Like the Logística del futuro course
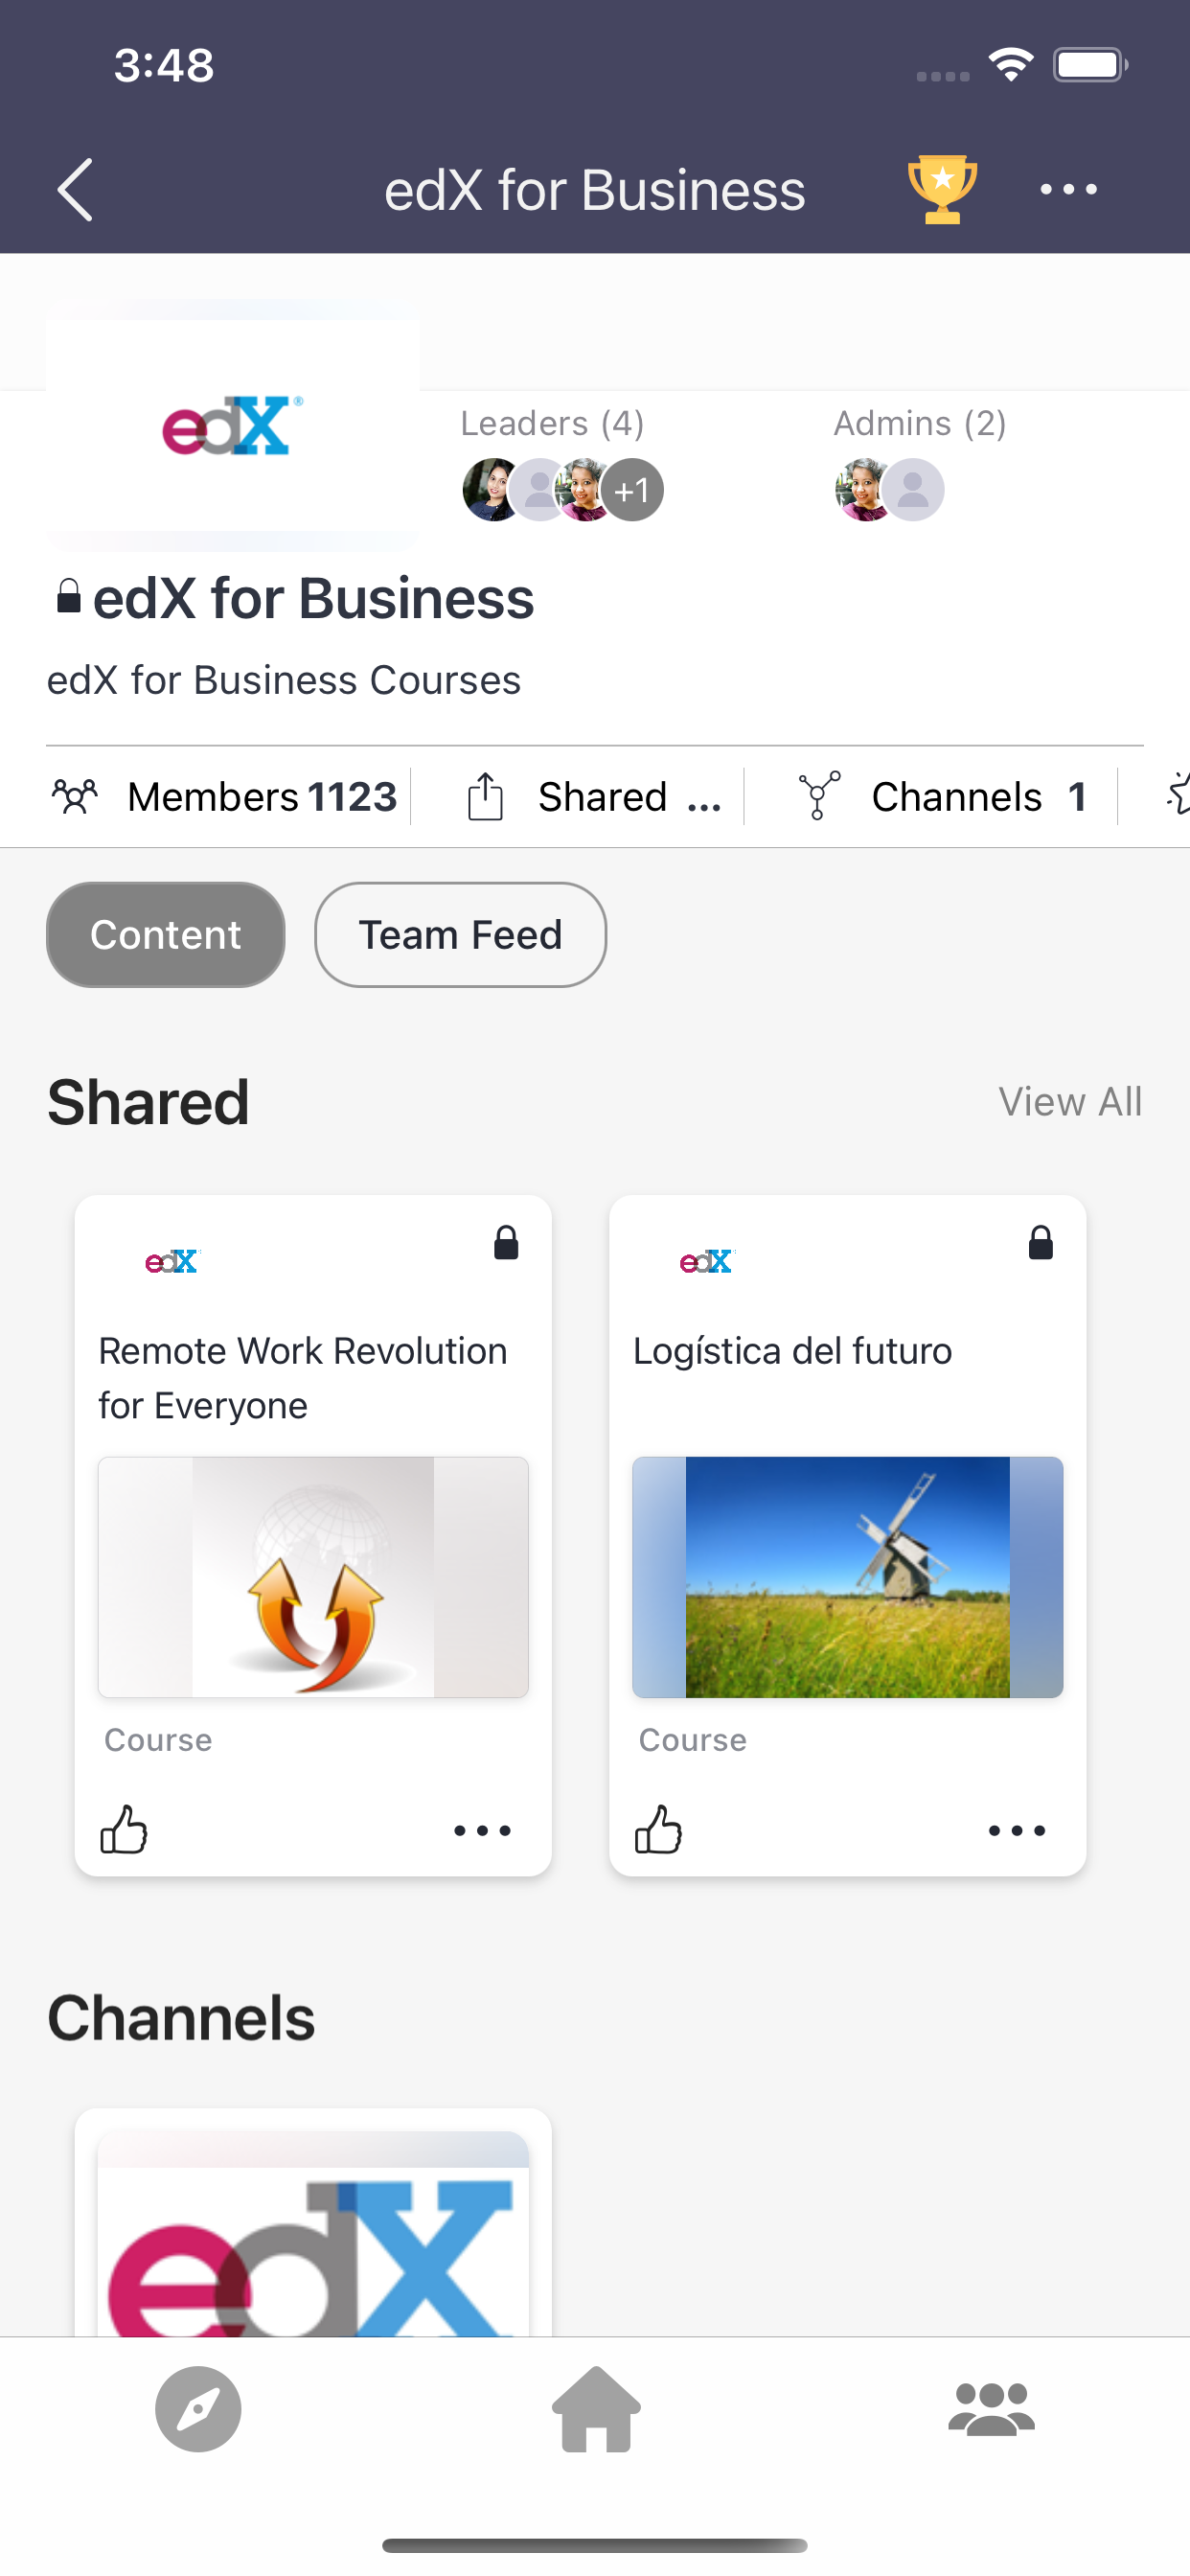This screenshot has height=2576, width=1190. [659, 1829]
